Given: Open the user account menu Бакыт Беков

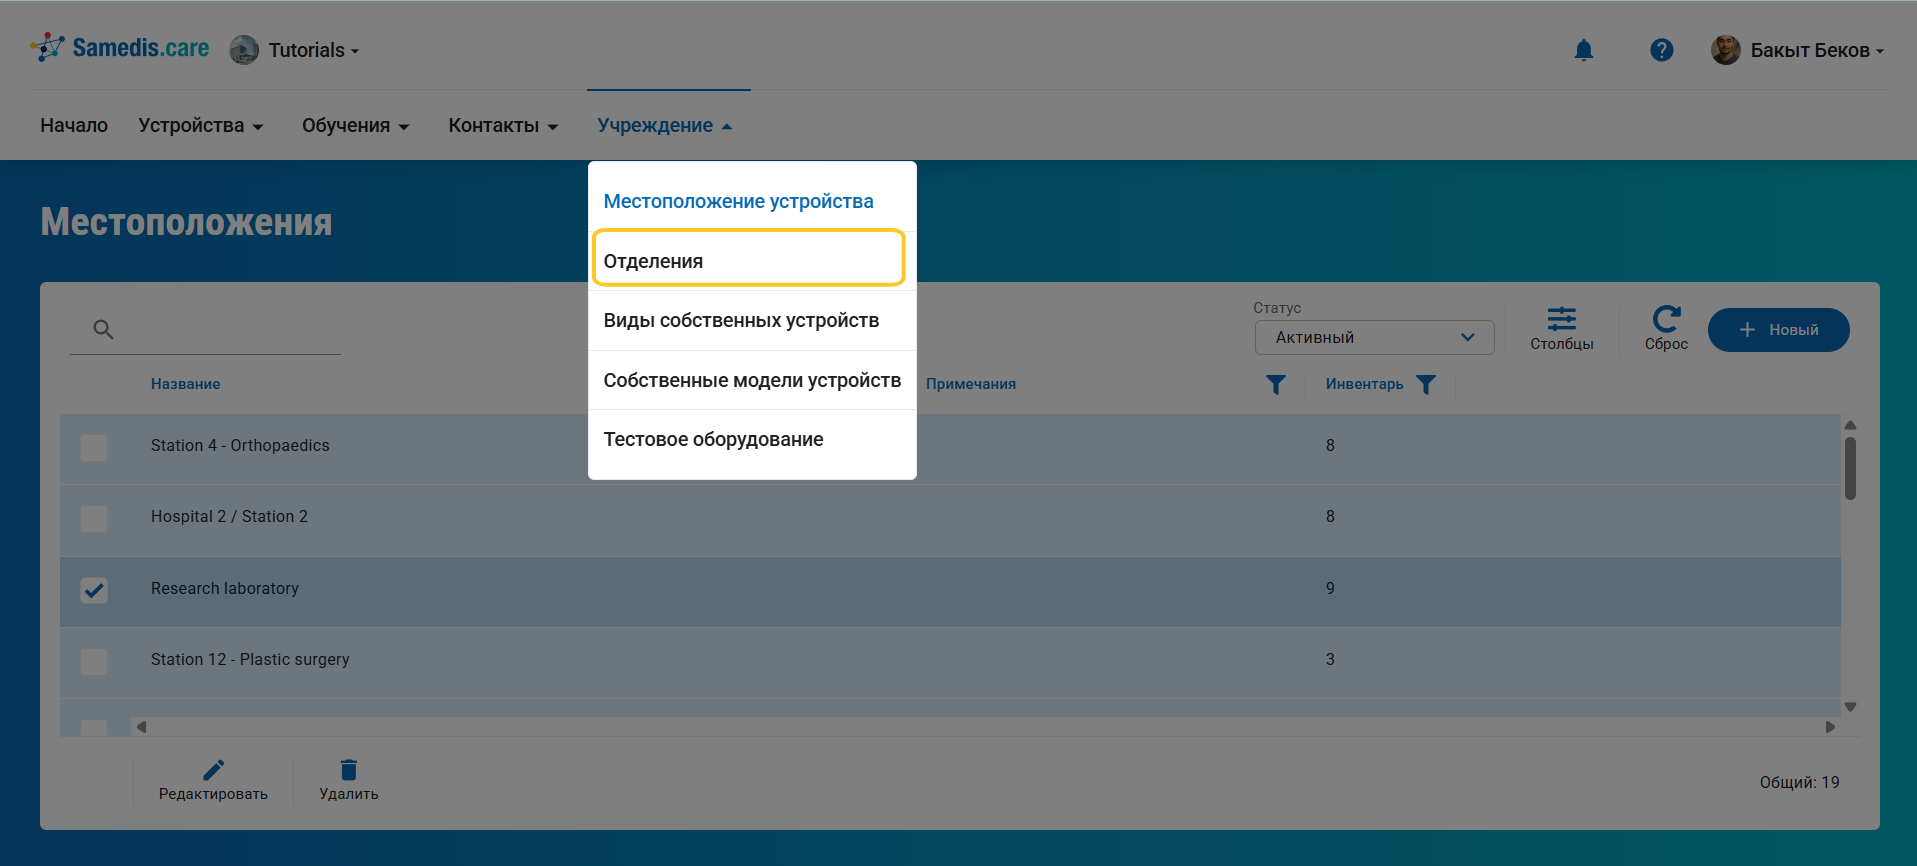Looking at the screenshot, I should (1799, 50).
